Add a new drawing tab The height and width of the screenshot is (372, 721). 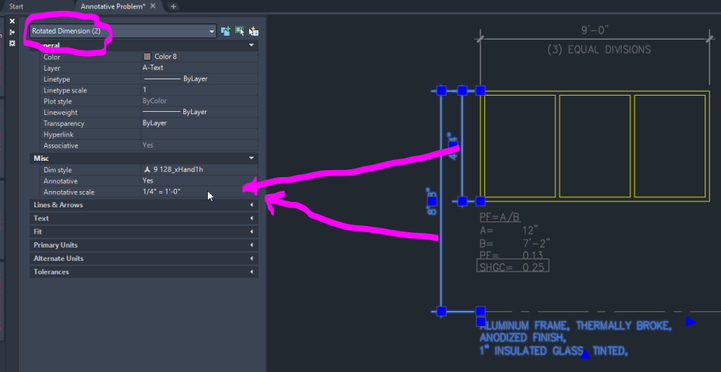click(173, 6)
